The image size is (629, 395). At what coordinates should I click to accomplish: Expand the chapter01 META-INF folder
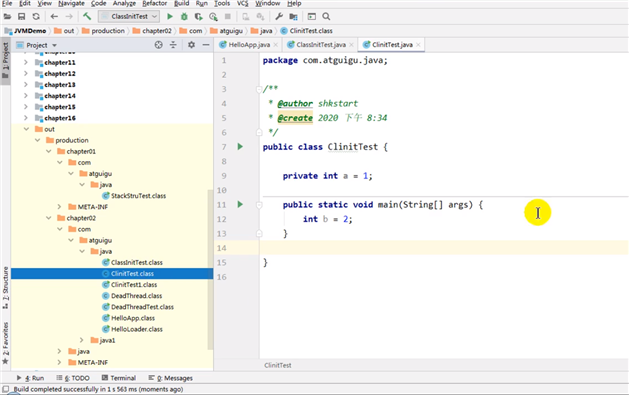coord(59,207)
